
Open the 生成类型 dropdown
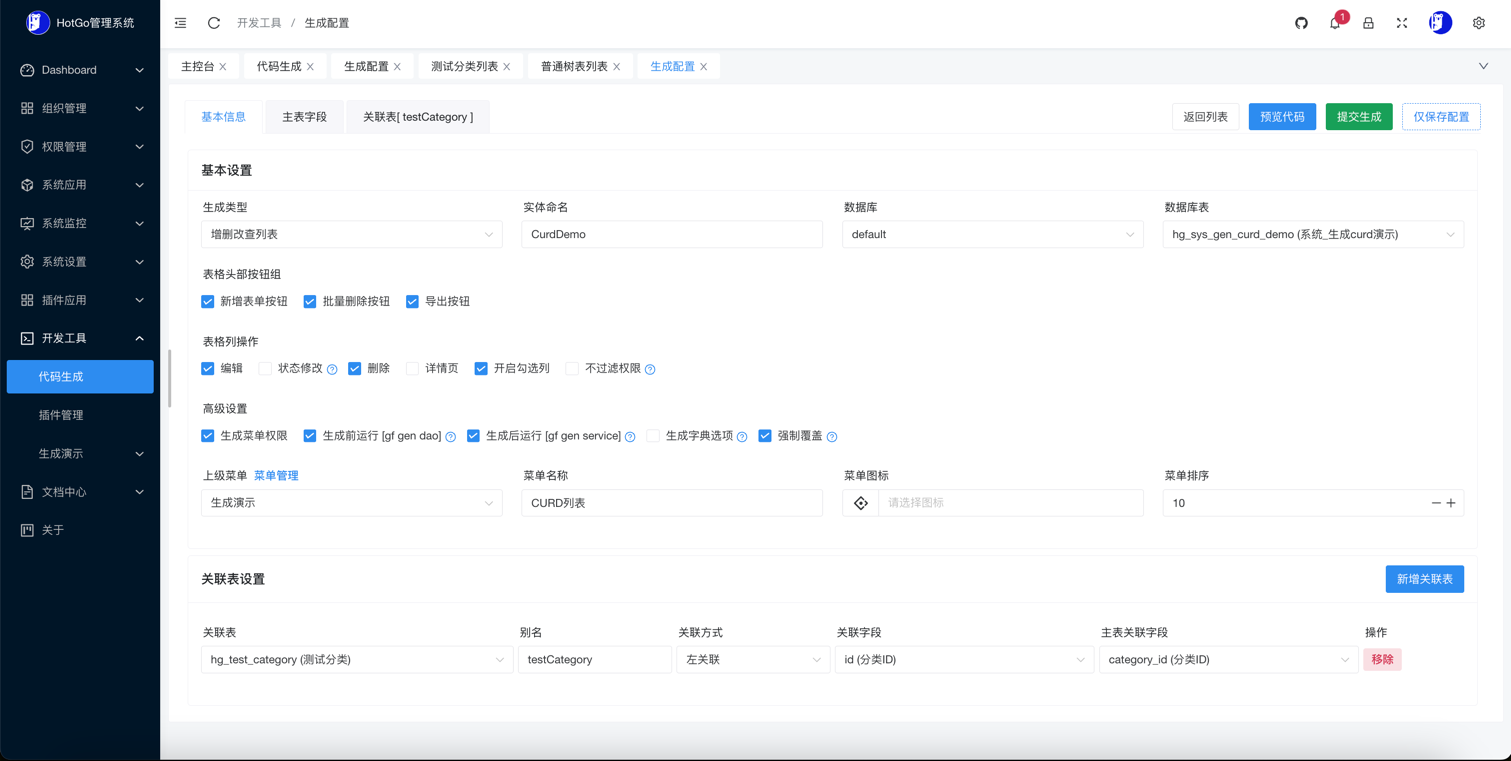(351, 235)
